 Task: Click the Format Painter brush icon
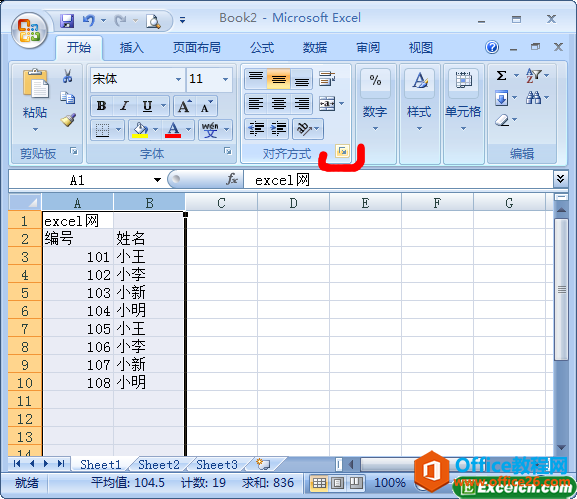click(x=68, y=120)
